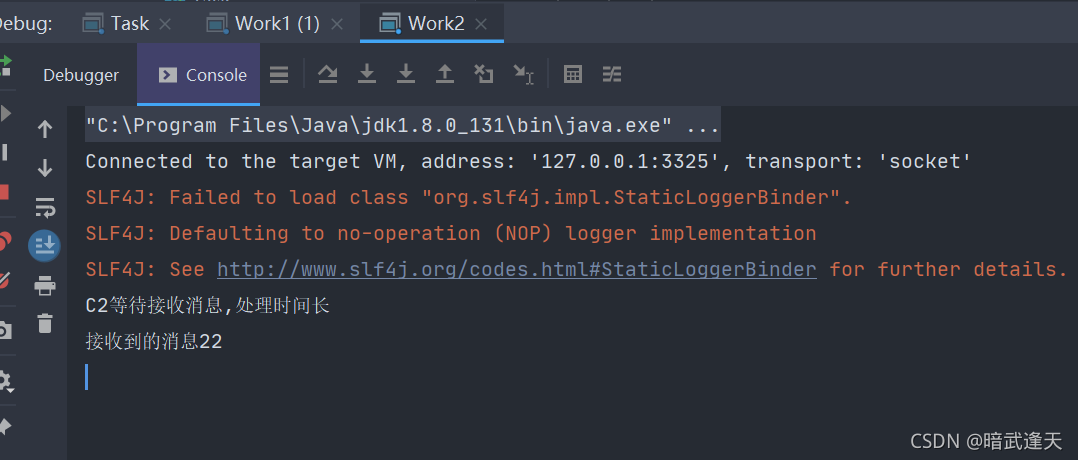Click the Force Step Into icon
1078x460 pixels.
pos(406,74)
